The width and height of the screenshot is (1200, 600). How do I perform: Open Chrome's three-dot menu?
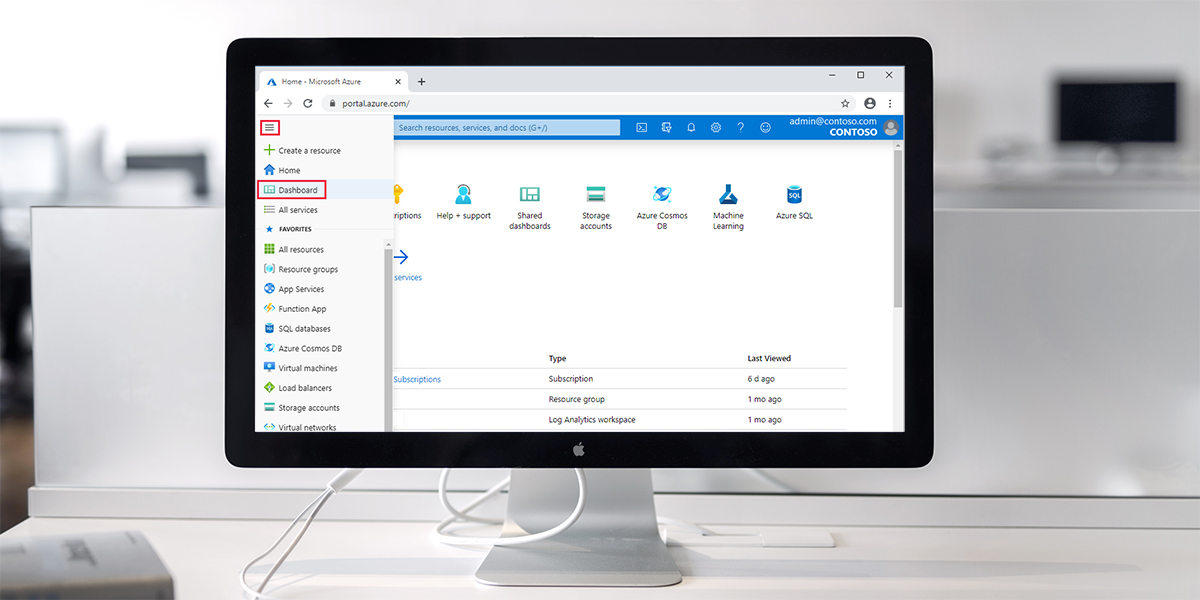[x=890, y=103]
